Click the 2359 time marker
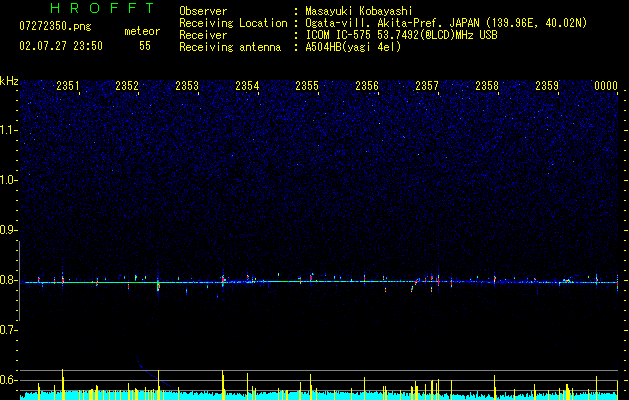The width and height of the screenshot is (629, 400). tap(547, 86)
